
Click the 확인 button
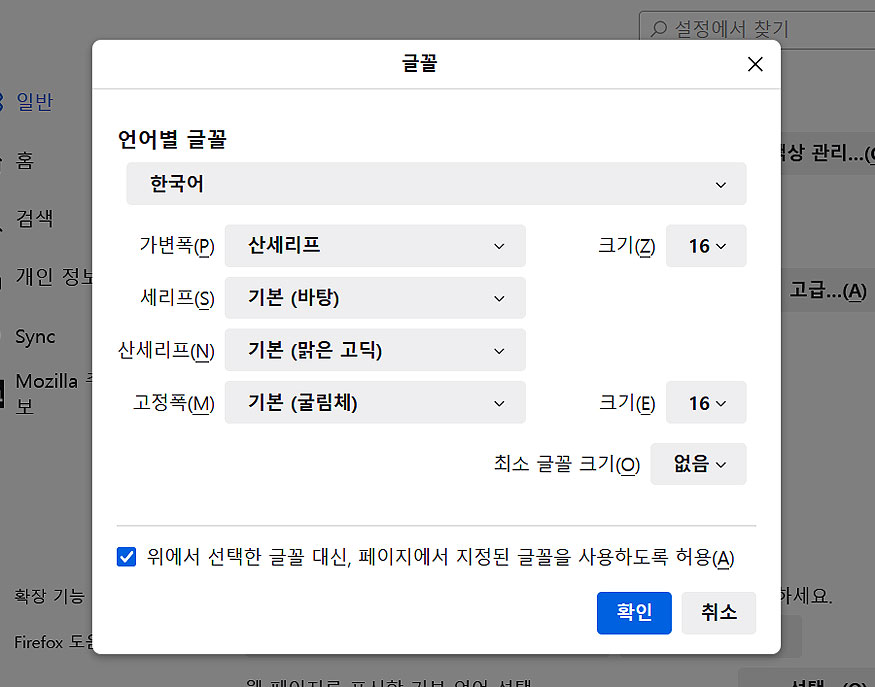click(x=634, y=613)
